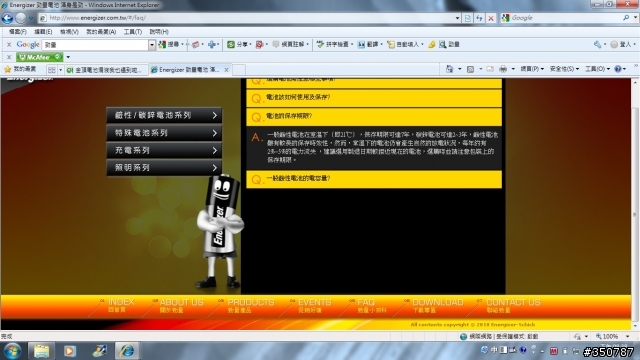Open the 檔案(F) File menu
The height and width of the screenshot is (360, 640).
pyautogui.click(x=18, y=31)
